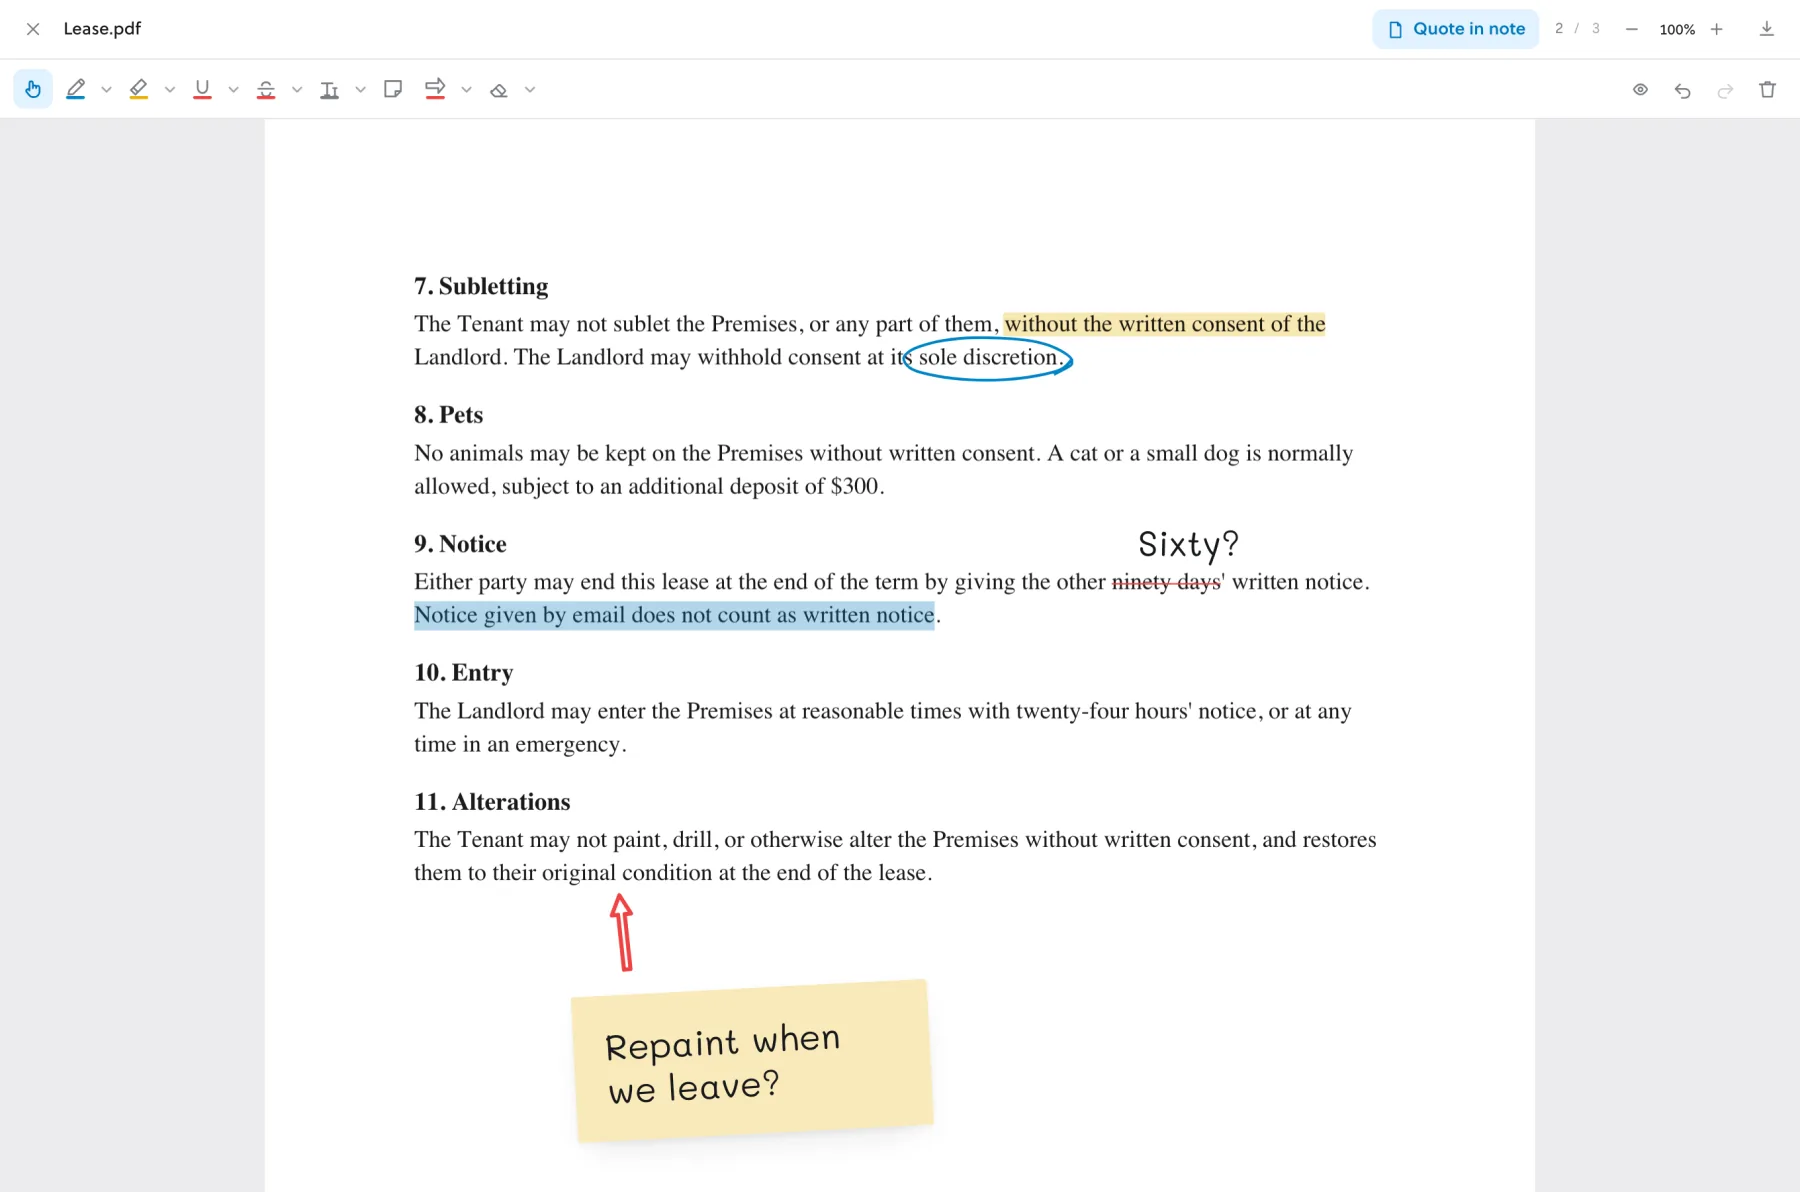Download the Lease.pdf file
The width and height of the screenshot is (1800, 1192).
pyautogui.click(x=1767, y=29)
